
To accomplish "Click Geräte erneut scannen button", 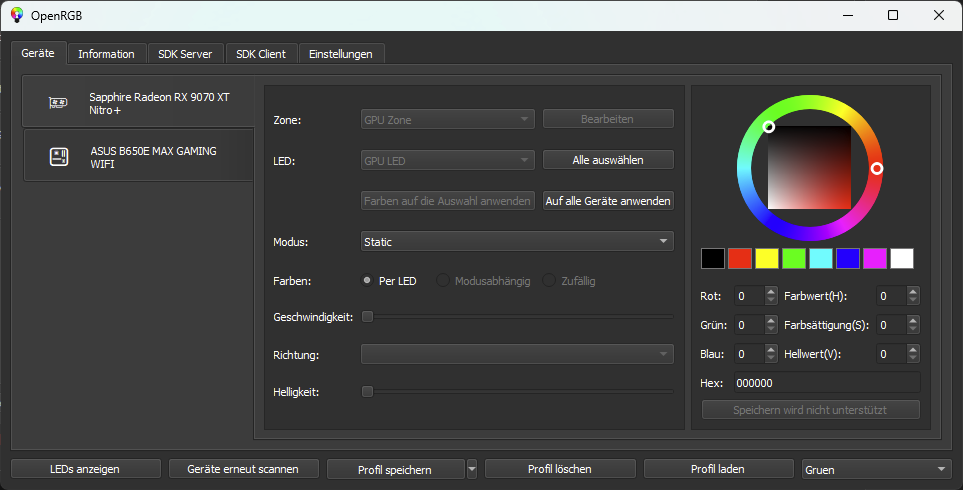I will [x=243, y=469].
